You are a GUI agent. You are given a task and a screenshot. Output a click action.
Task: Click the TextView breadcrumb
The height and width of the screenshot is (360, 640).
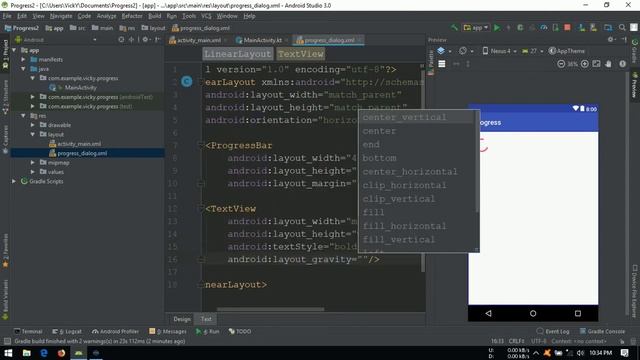(301, 54)
